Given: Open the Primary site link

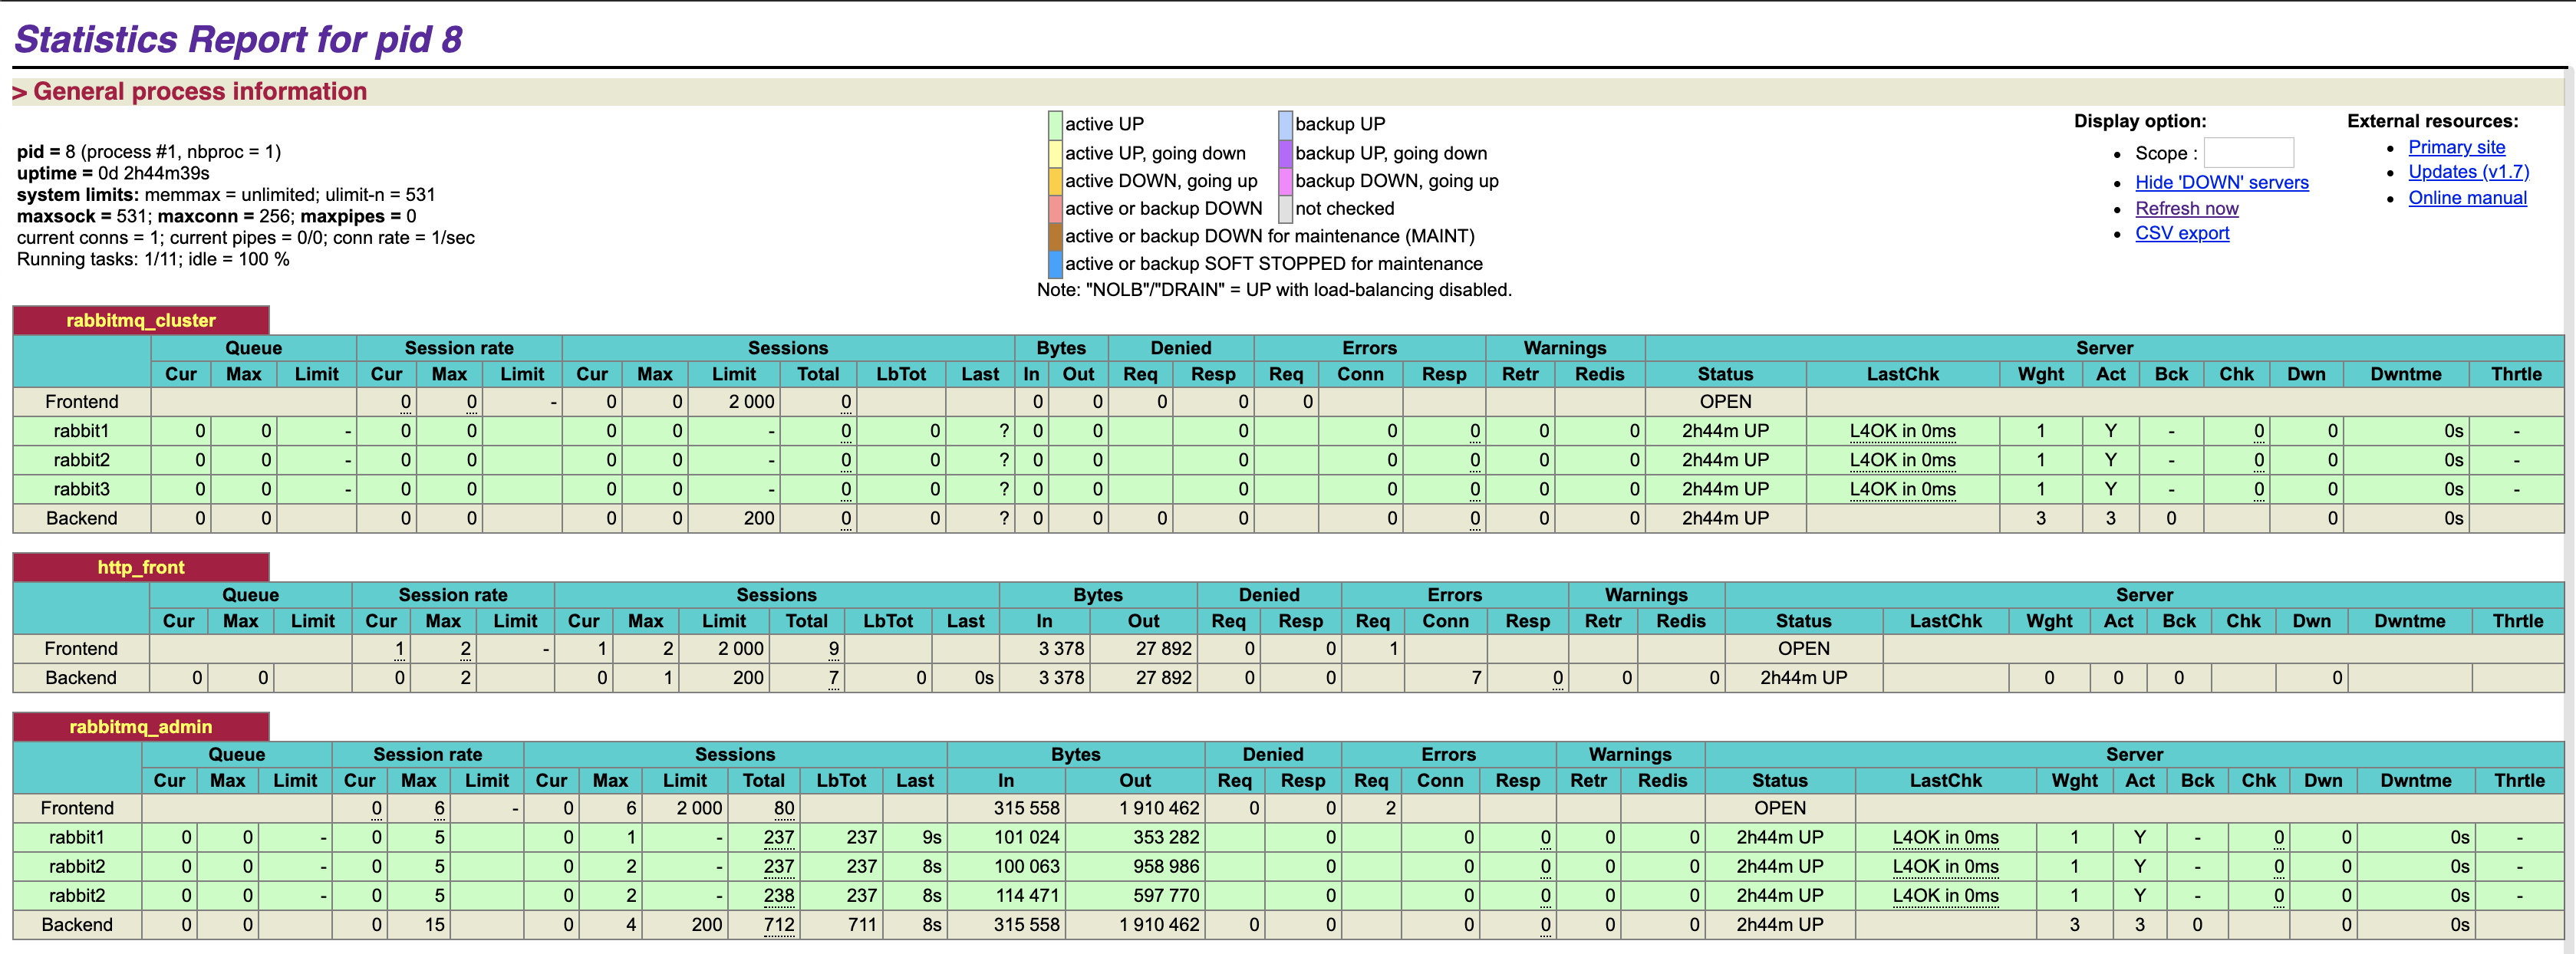Looking at the screenshot, I should (x=2456, y=148).
